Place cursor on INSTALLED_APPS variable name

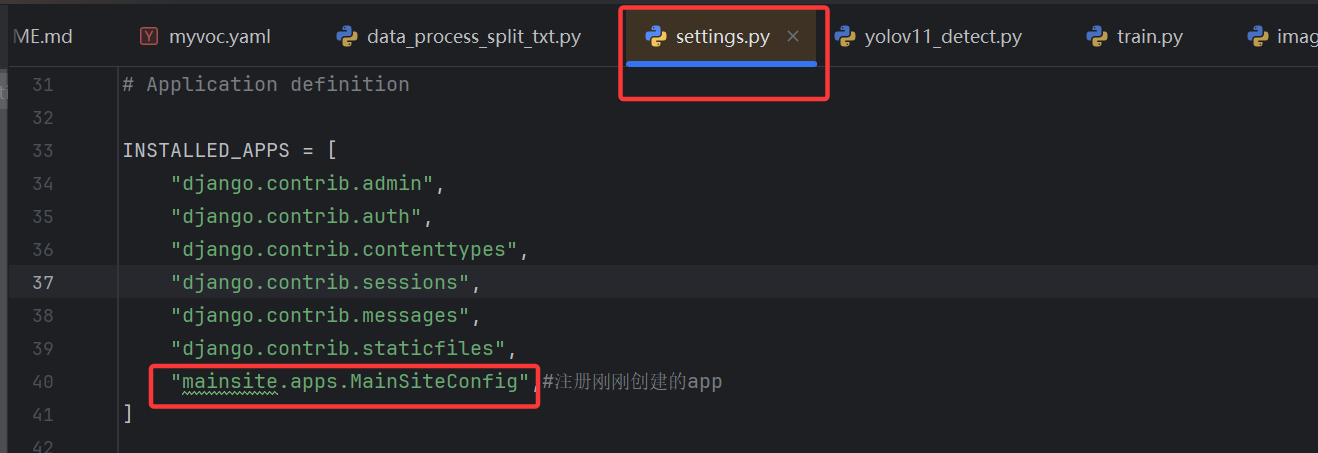click(206, 151)
